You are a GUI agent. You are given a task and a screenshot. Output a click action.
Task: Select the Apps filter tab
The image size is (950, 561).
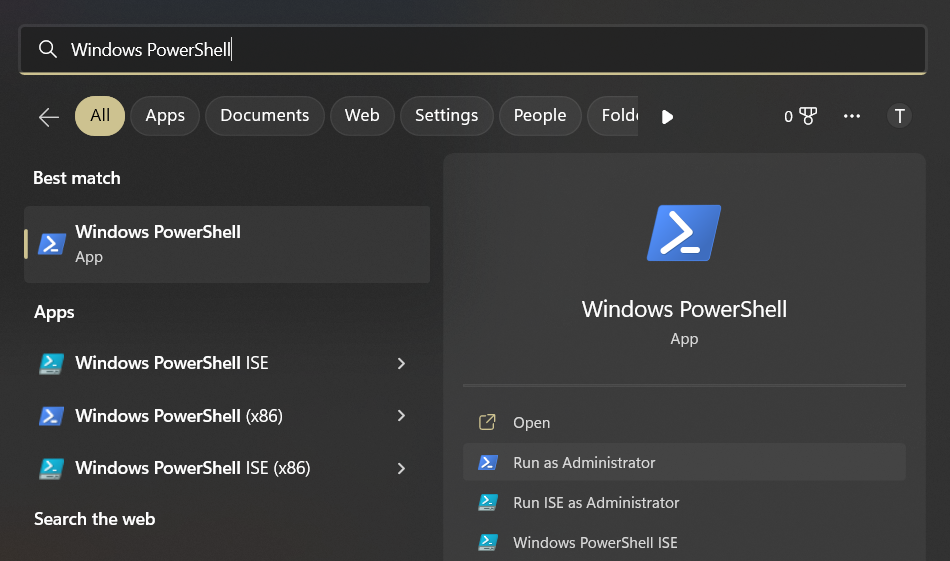click(165, 116)
